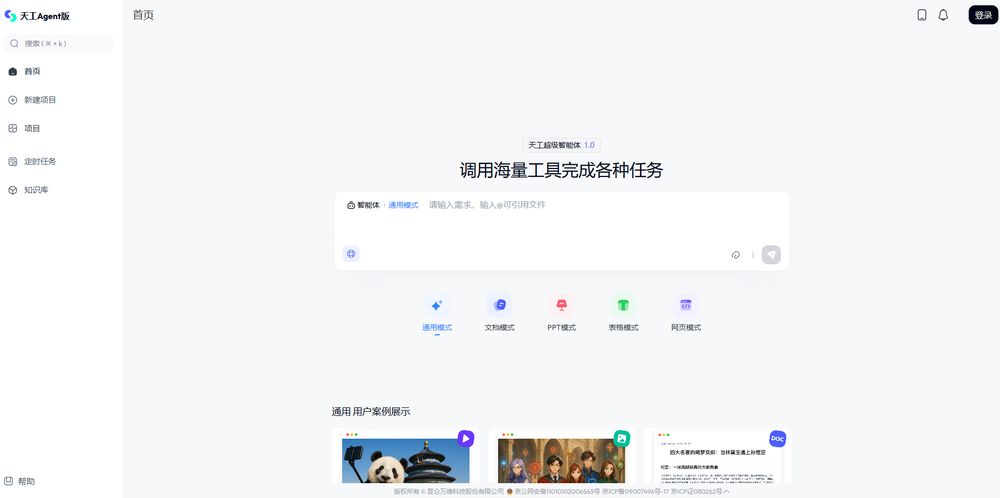Click 京ICP证080262号 footer link

(x=696, y=492)
